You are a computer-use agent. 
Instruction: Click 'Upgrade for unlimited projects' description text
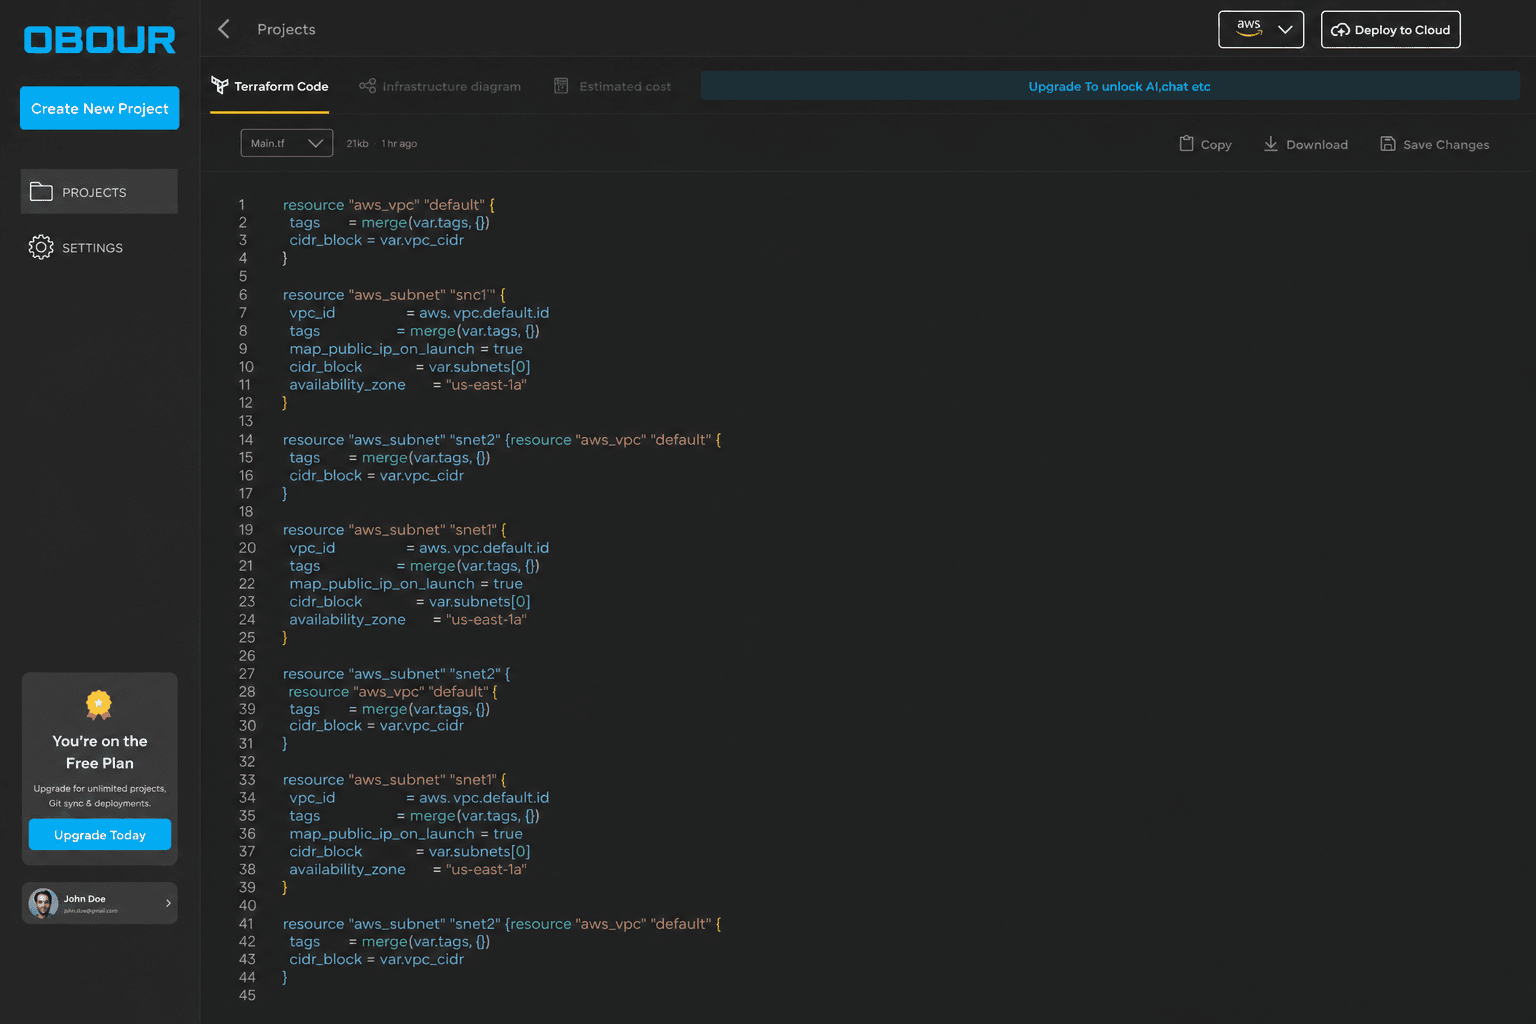point(100,796)
